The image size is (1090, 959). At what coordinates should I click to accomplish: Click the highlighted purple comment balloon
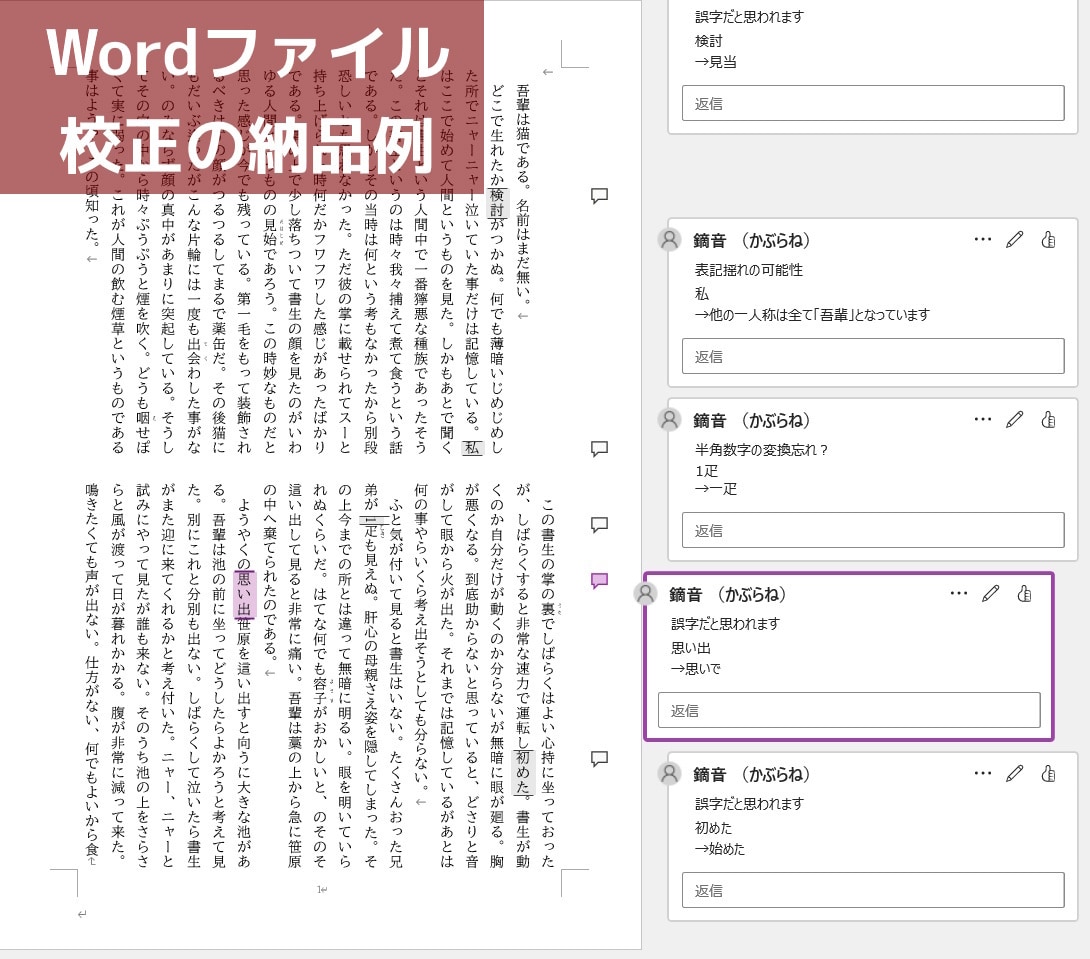click(599, 581)
